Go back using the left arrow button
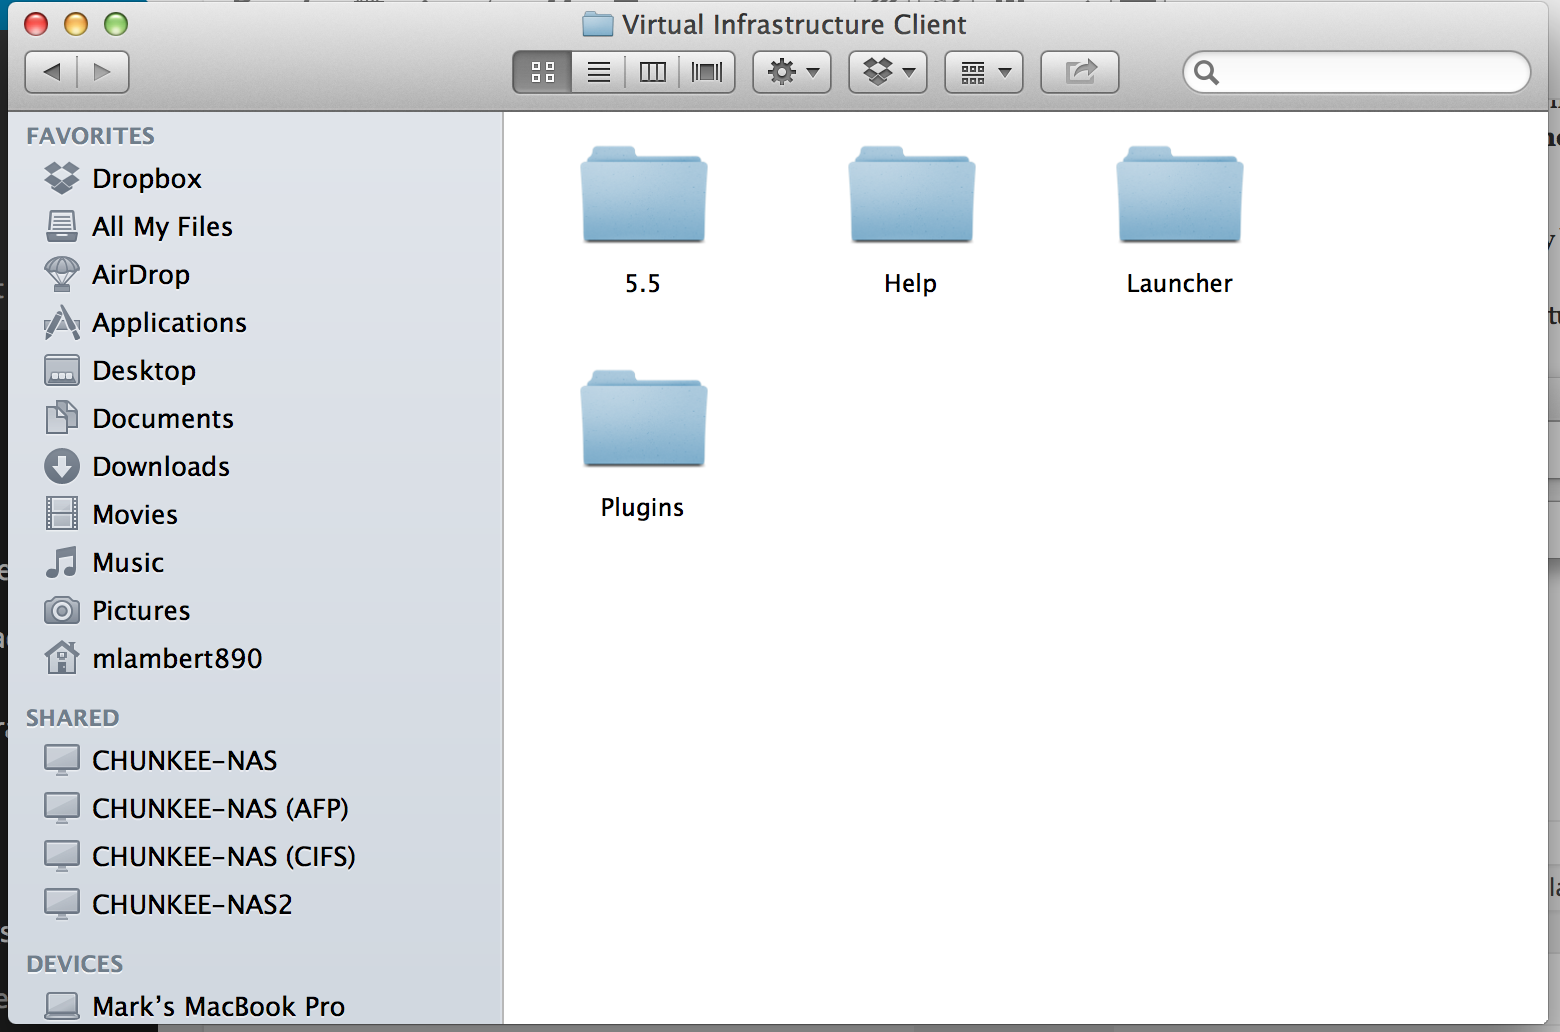 pos(52,72)
